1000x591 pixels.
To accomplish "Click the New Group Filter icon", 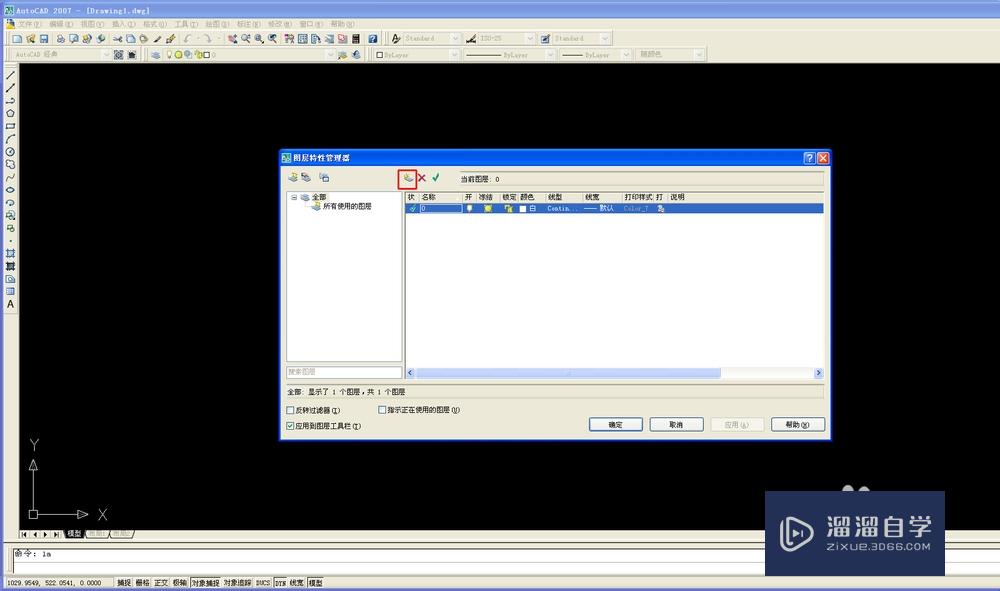I will pos(306,177).
